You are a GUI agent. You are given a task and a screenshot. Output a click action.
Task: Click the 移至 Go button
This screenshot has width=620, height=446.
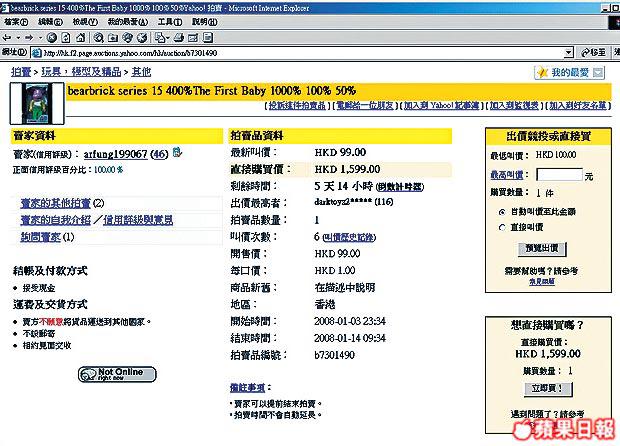pos(593,53)
